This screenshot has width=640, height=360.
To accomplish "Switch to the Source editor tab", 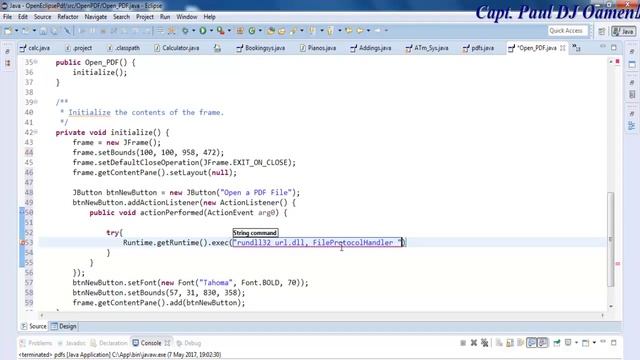I will coord(34,326).
